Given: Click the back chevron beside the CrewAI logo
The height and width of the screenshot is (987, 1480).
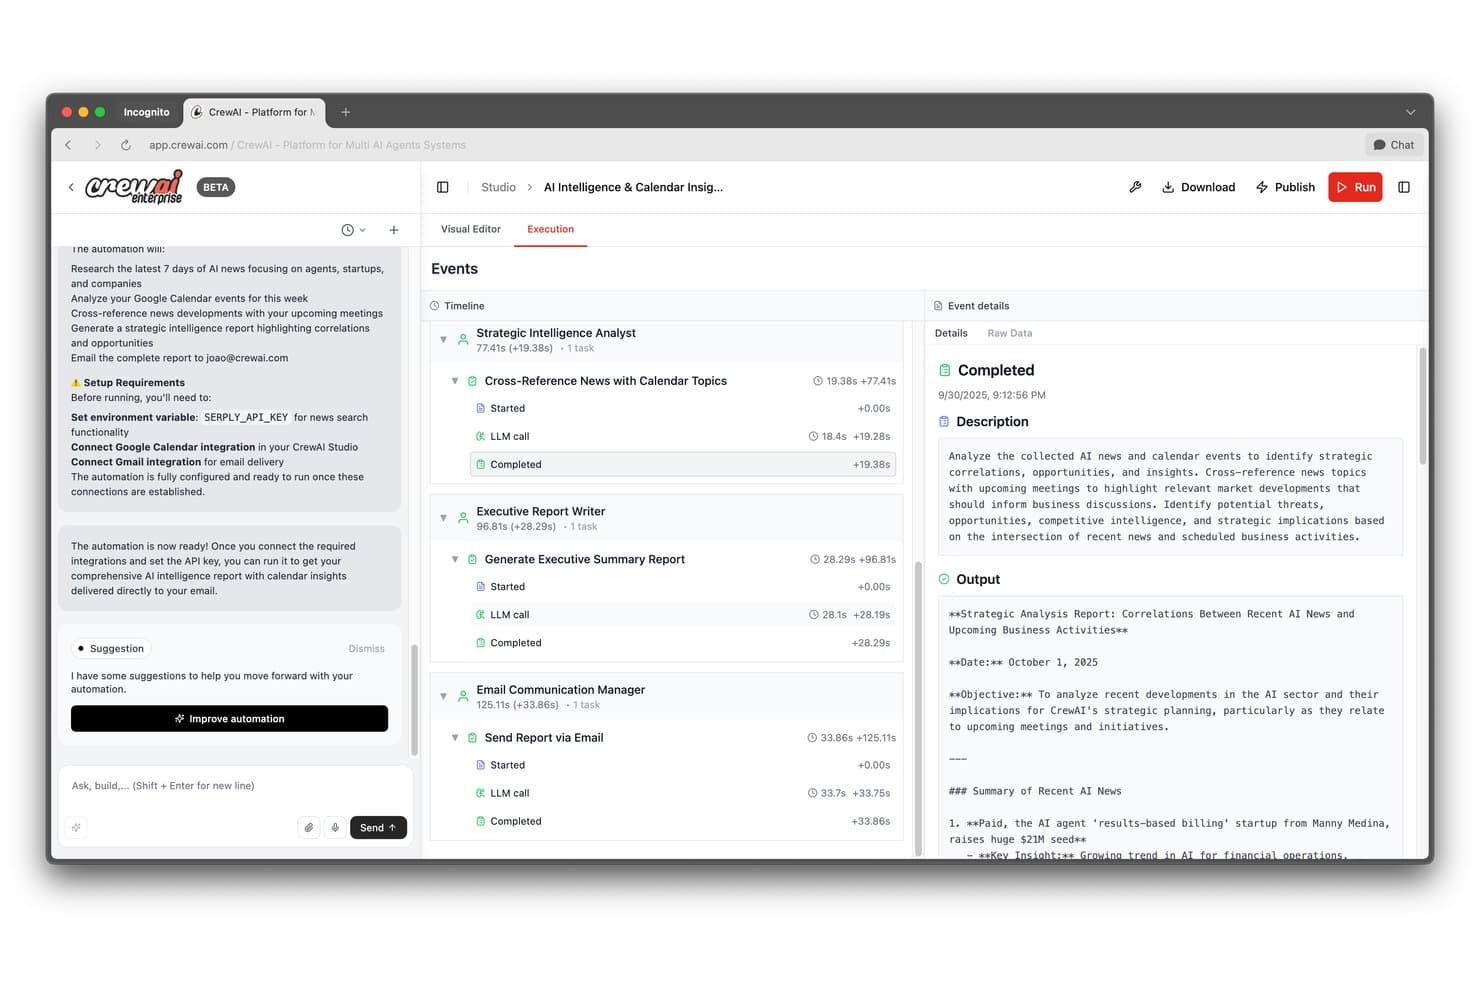Looking at the screenshot, I should pos(71,187).
